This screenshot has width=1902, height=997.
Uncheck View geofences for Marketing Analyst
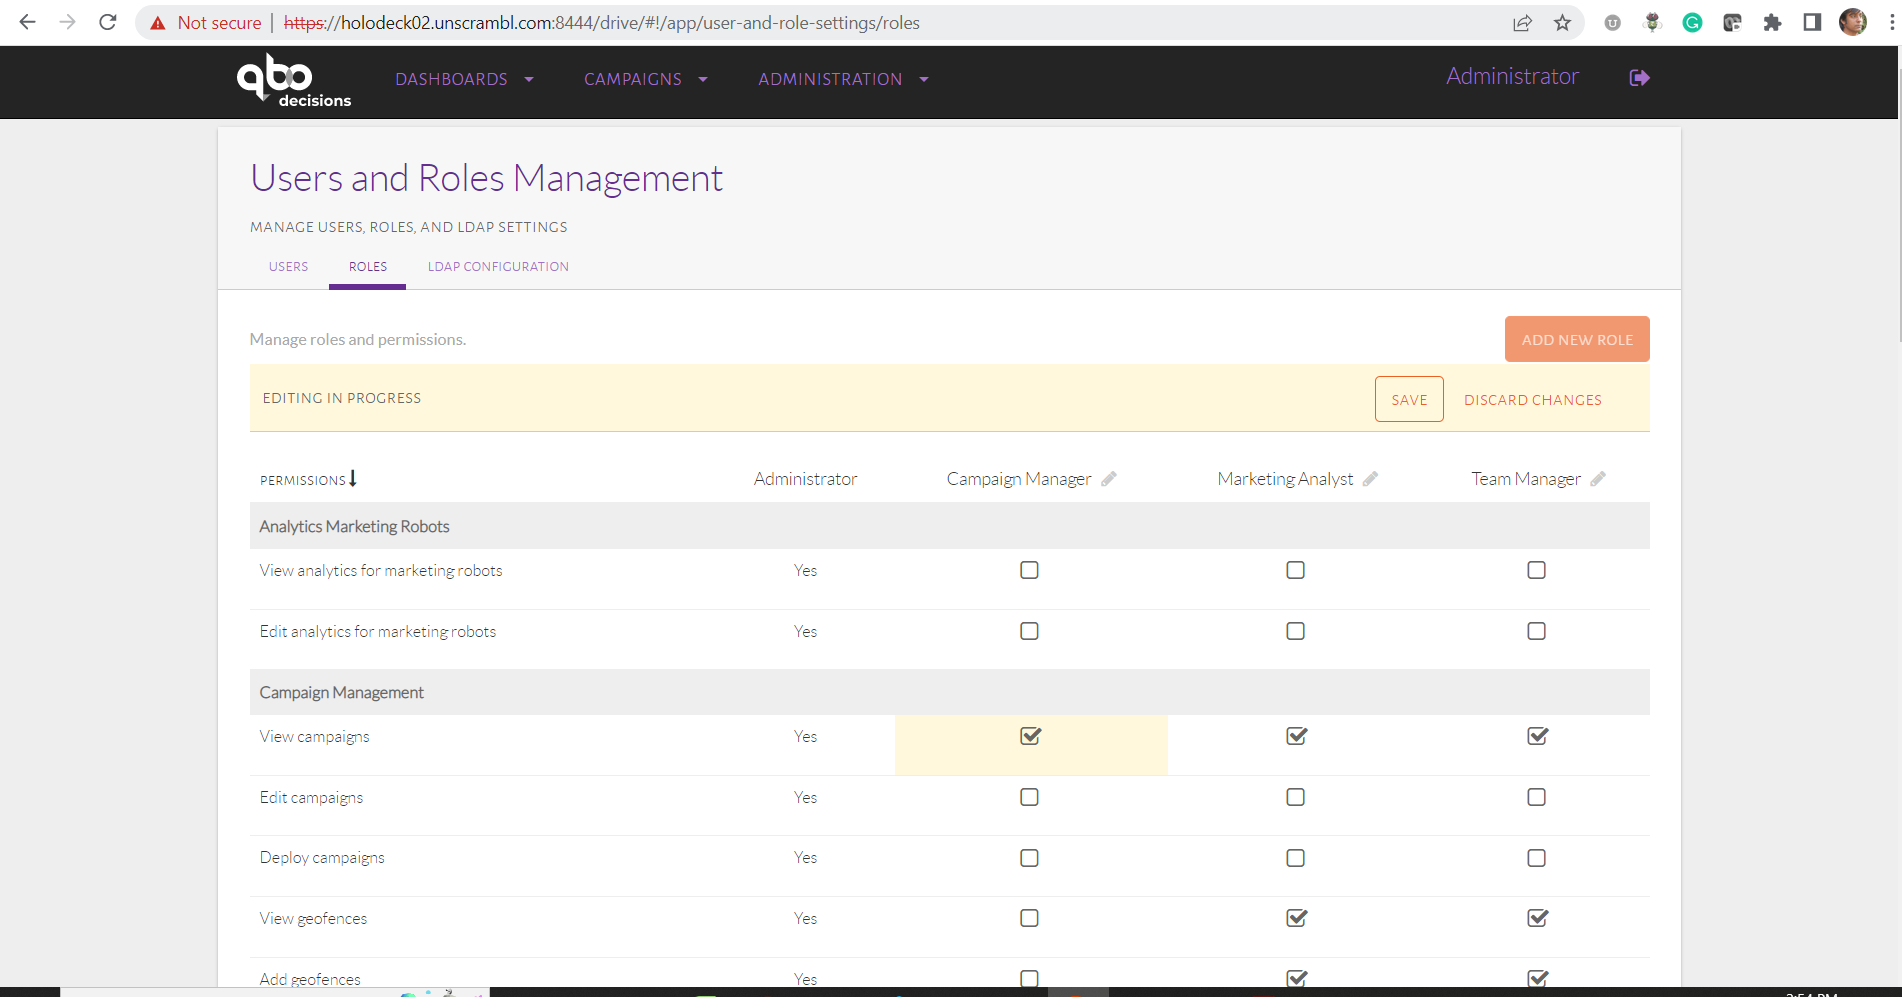click(1296, 918)
